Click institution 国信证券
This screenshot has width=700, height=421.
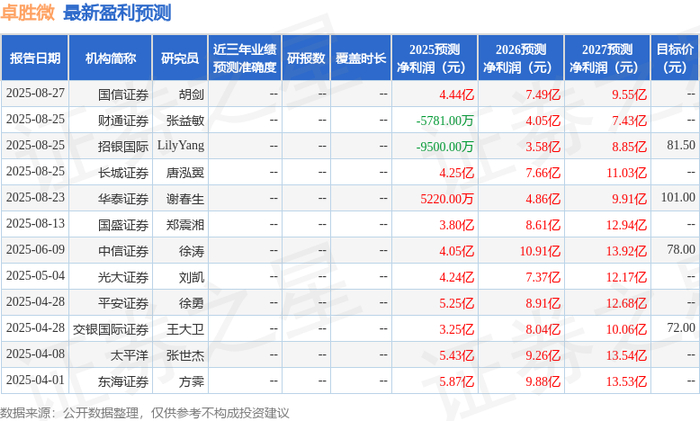pos(123,95)
